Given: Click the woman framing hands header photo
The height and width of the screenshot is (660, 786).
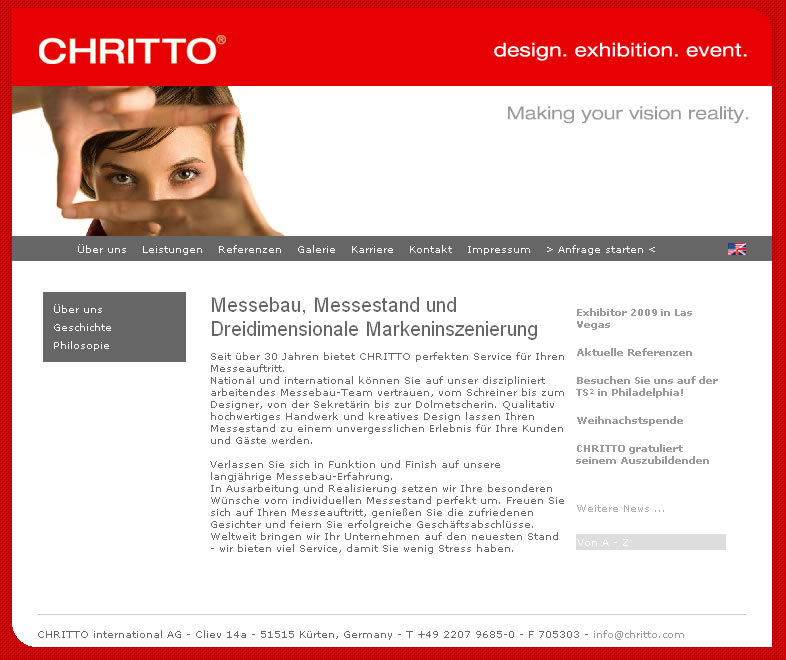Looking at the screenshot, I should (x=148, y=161).
